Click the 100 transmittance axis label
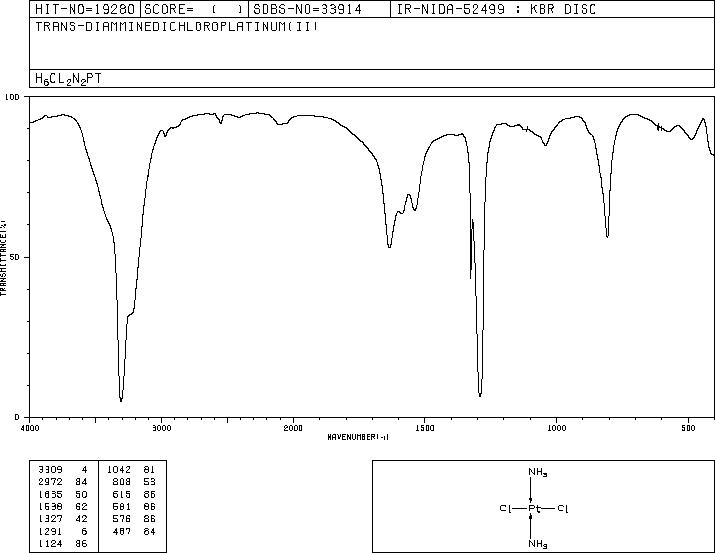The height and width of the screenshot is (553, 715). coord(12,97)
